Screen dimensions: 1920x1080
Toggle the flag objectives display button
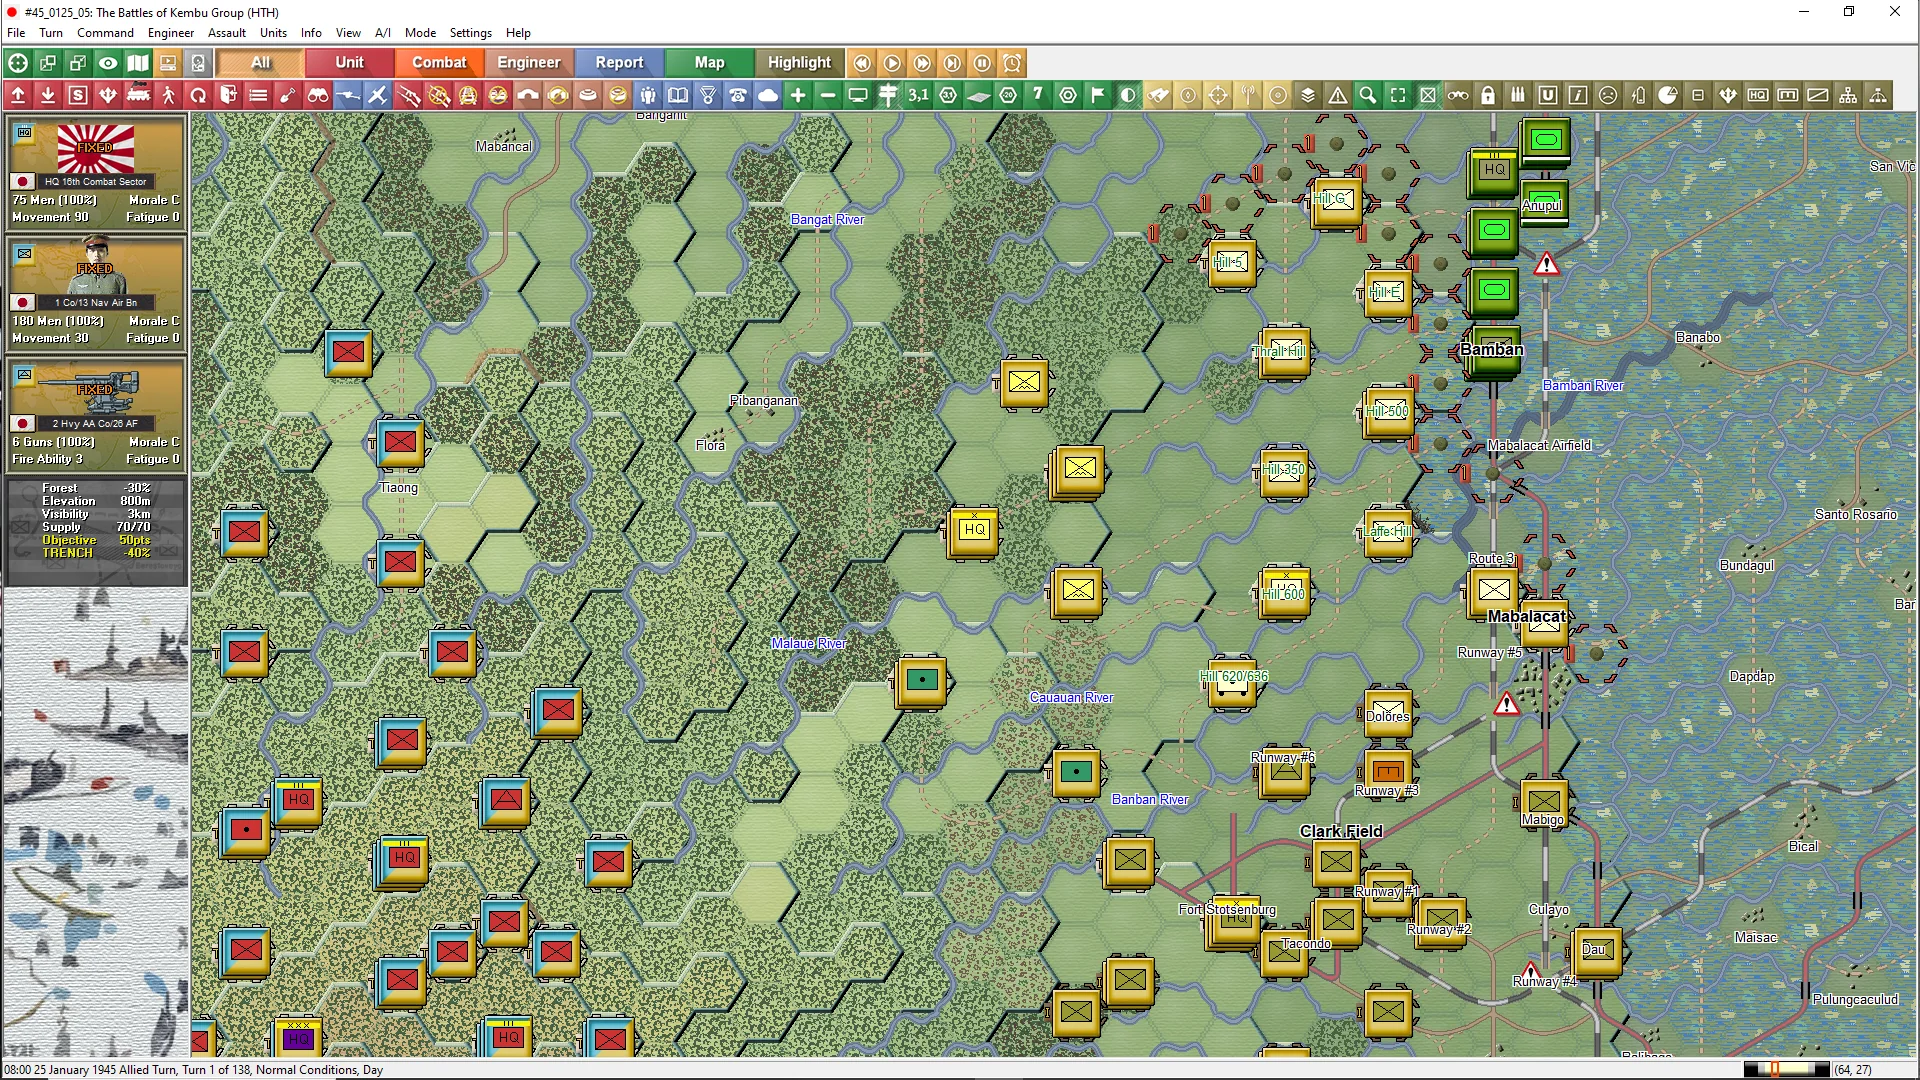[1098, 96]
